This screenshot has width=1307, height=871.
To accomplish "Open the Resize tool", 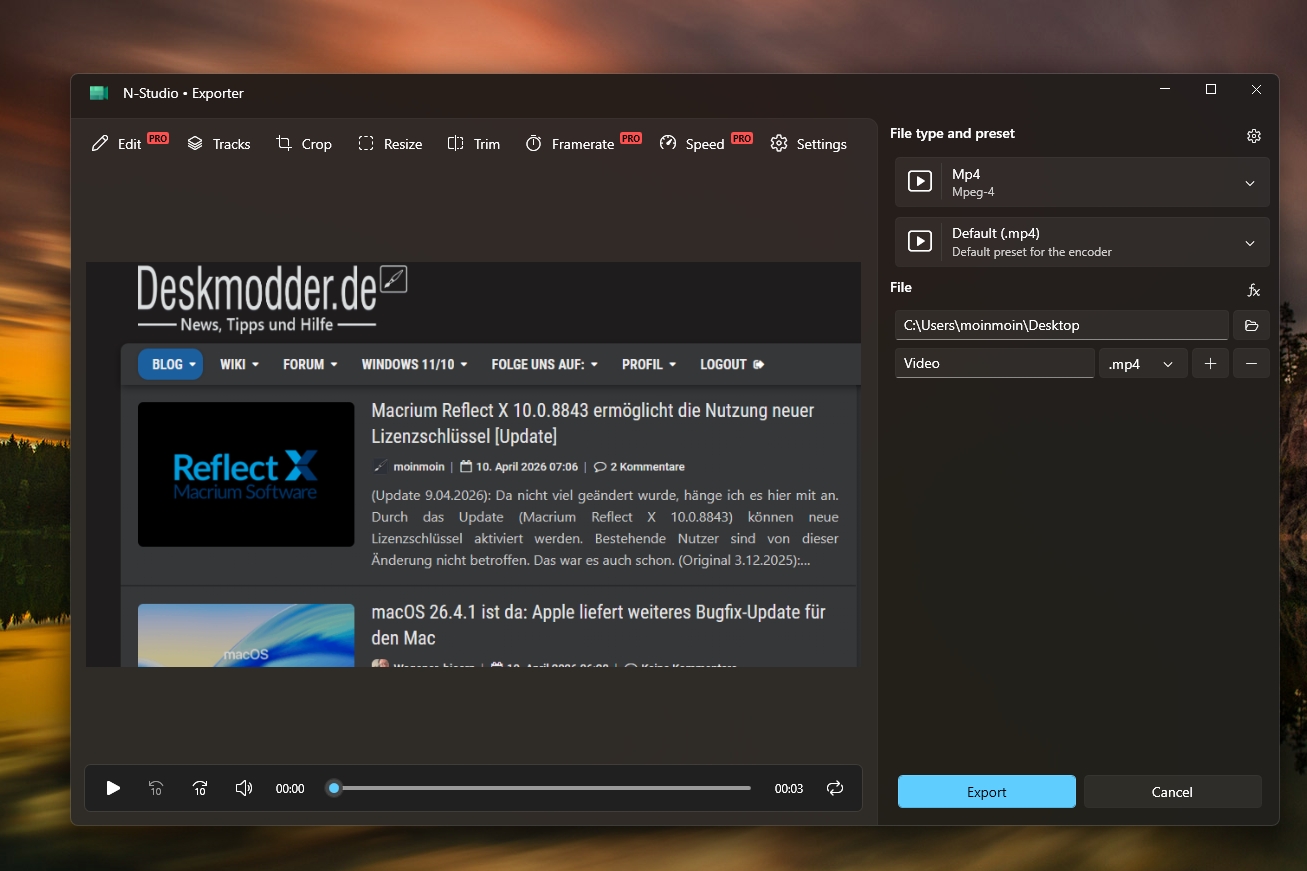I will 390,144.
